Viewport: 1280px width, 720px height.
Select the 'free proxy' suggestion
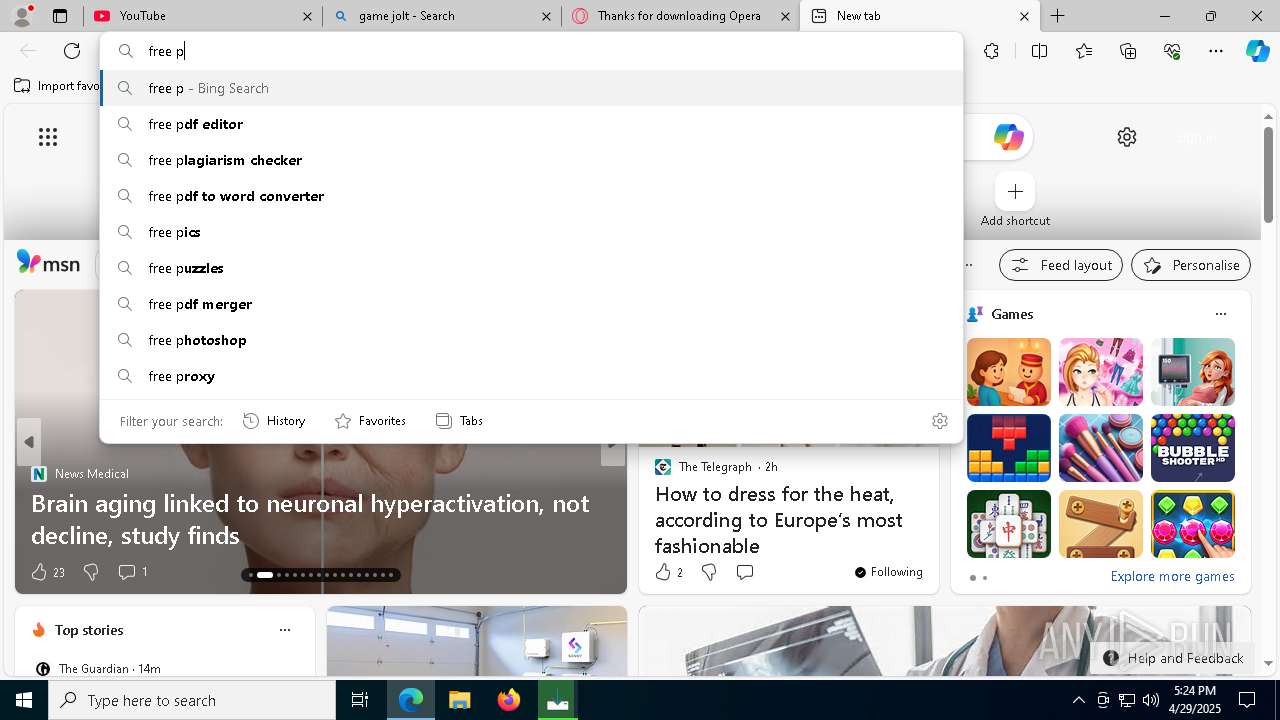(532, 376)
